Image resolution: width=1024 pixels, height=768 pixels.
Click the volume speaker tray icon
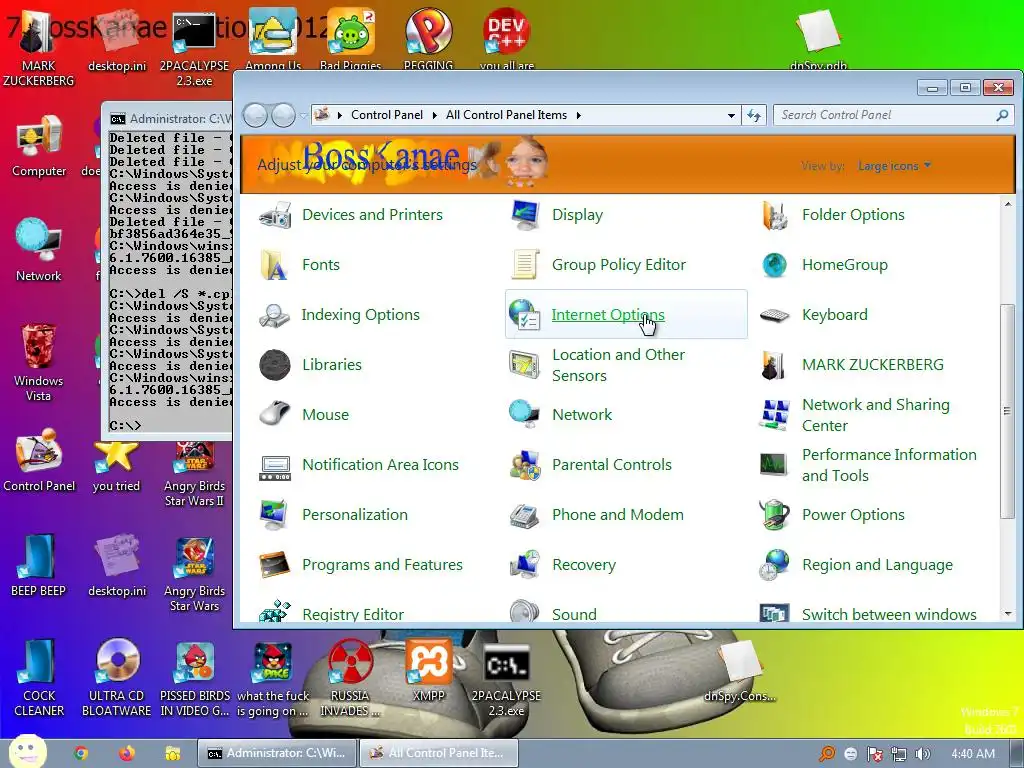923,754
